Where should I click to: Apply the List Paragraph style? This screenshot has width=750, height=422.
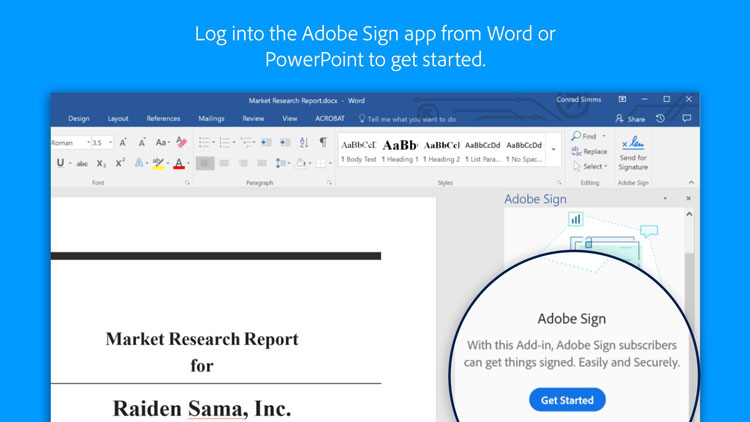(483, 151)
